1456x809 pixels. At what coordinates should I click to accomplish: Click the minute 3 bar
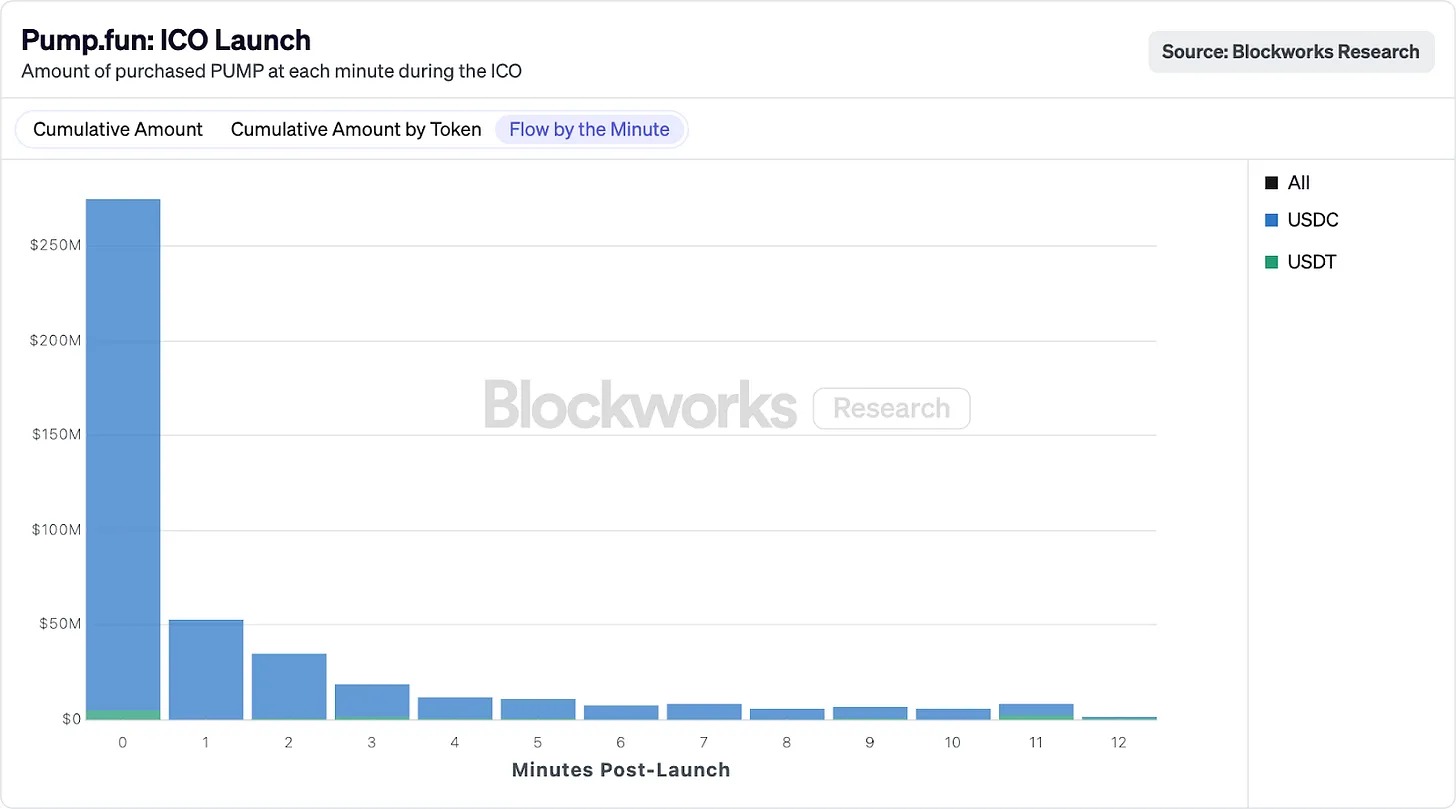372,700
